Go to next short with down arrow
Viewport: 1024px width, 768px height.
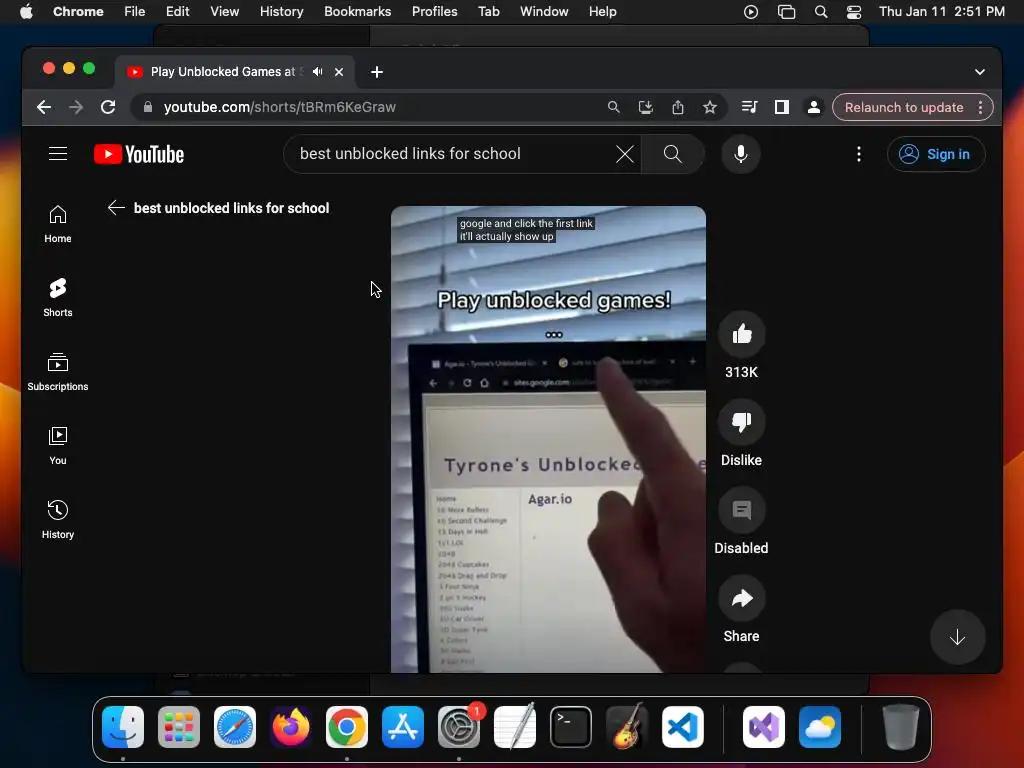coord(957,637)
